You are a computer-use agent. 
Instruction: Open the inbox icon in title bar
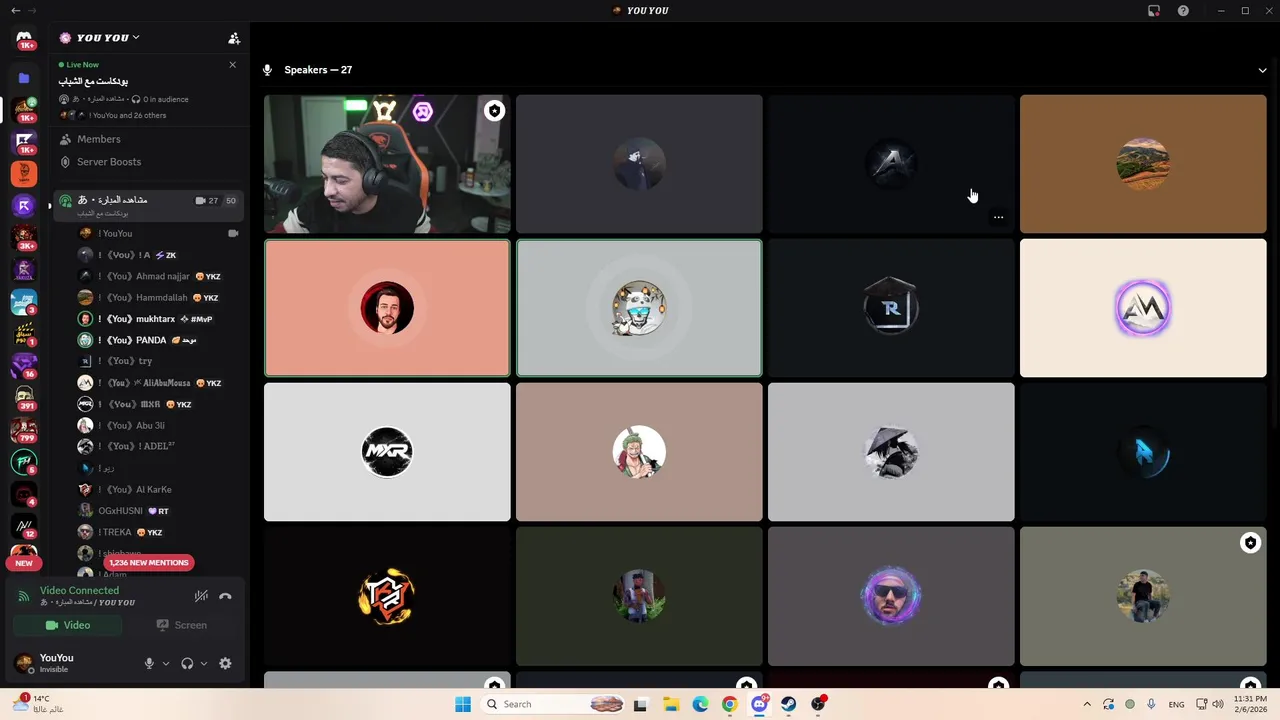(1154, 11)
